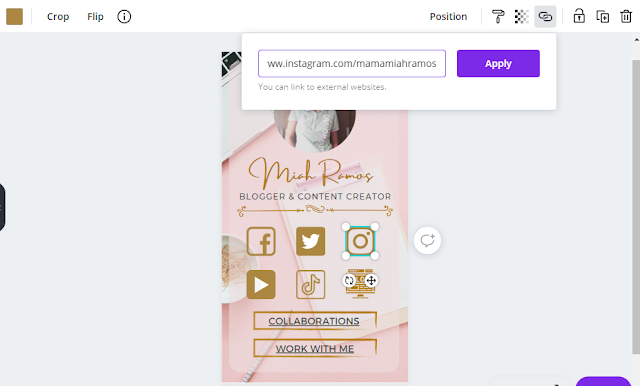Click the duplicate element icon
The height and width of the screenshot is (386, 640).
point(602,17)
